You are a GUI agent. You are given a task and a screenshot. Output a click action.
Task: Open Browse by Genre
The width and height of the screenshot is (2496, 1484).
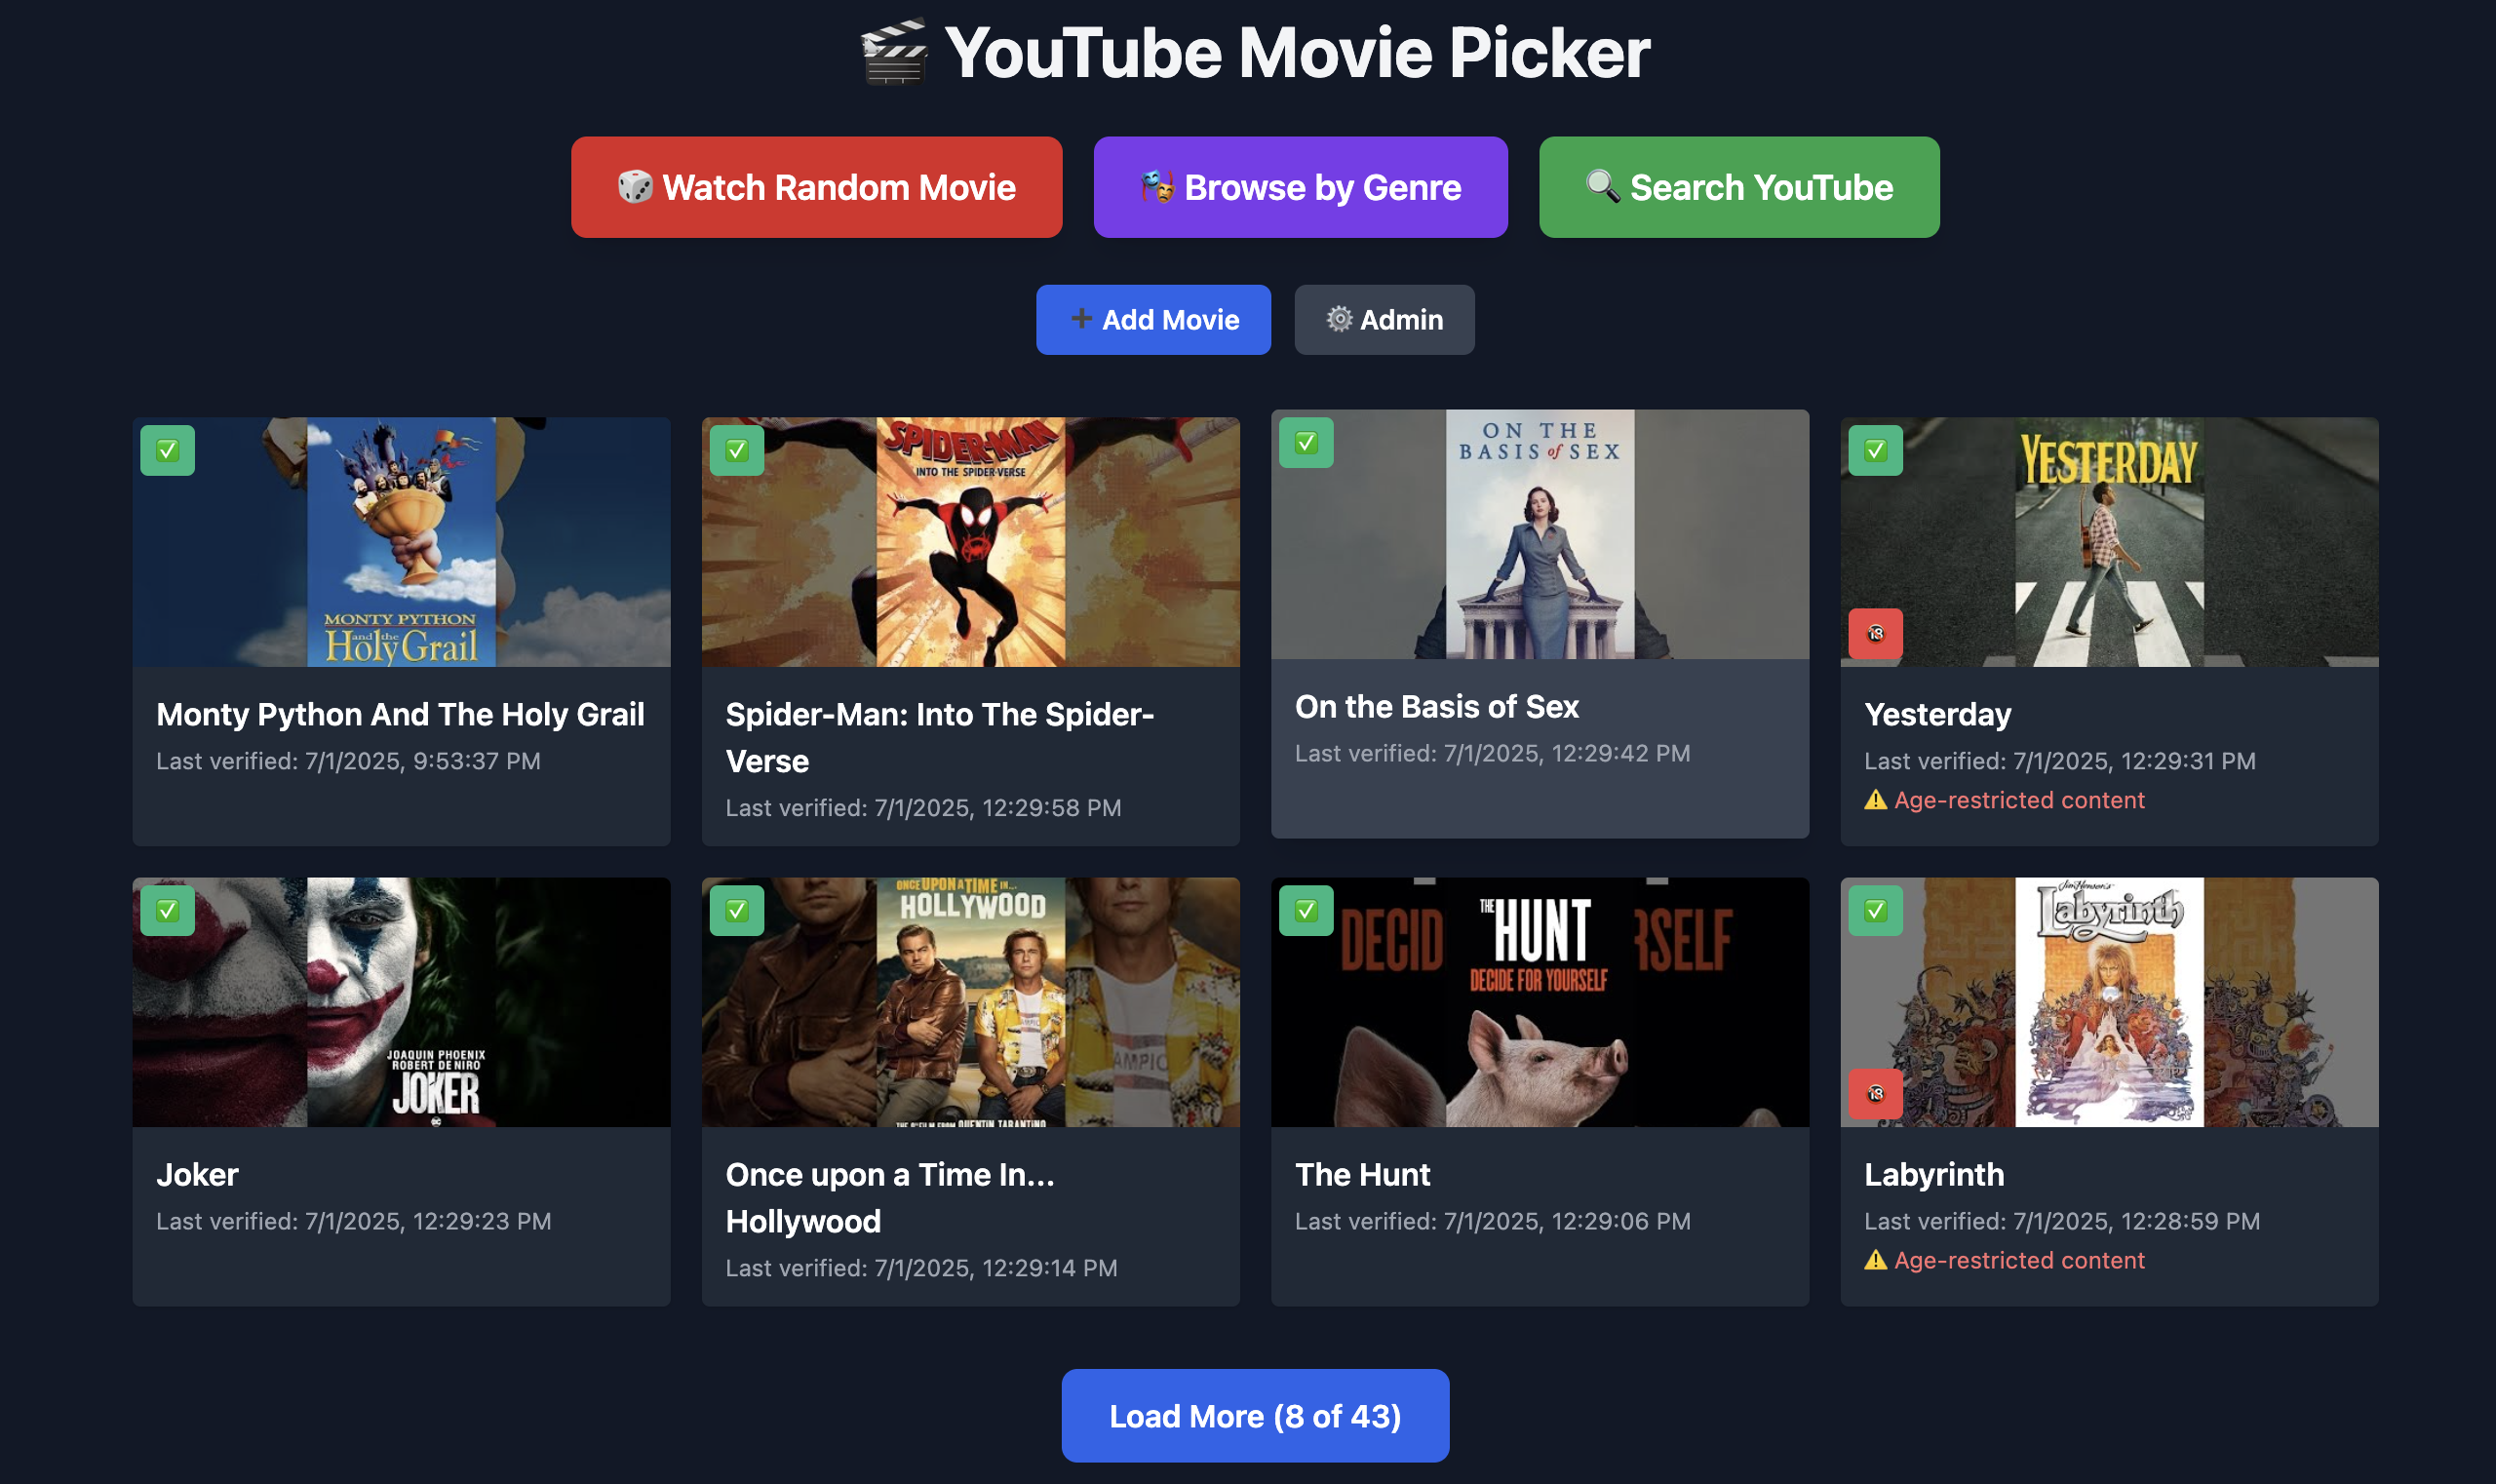(x=1300, y=187)
